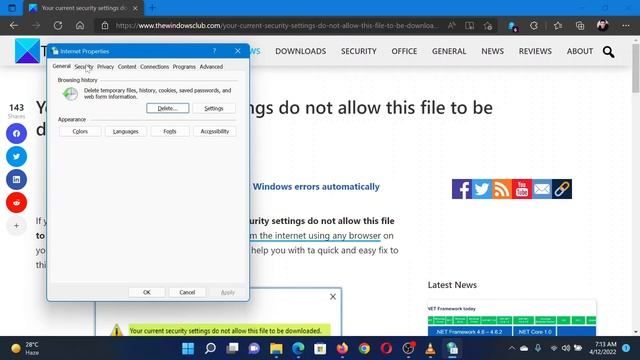Switch to the Privacy tab

coord(105,67)
